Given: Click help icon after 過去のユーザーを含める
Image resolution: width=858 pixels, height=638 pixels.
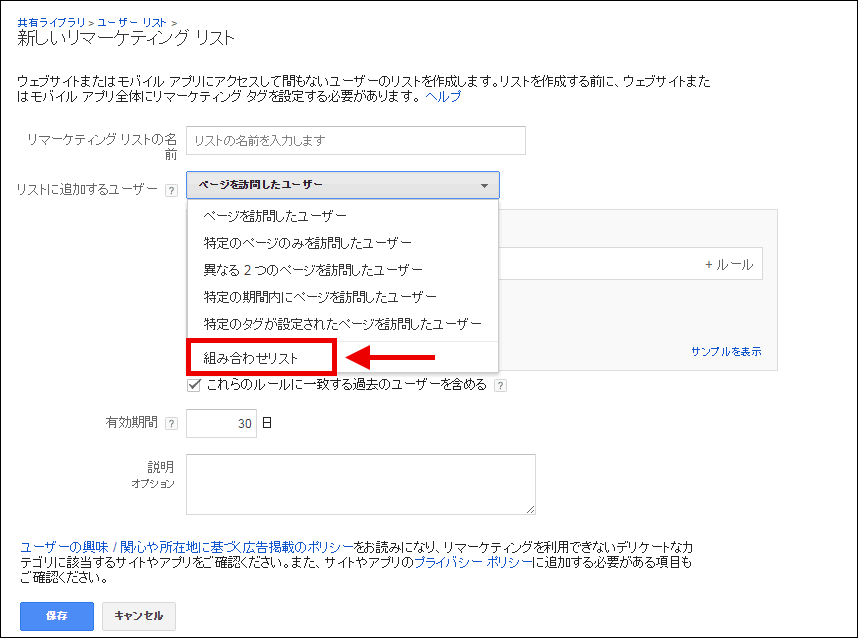Looking at the screenshot, I should pos(500,385).
